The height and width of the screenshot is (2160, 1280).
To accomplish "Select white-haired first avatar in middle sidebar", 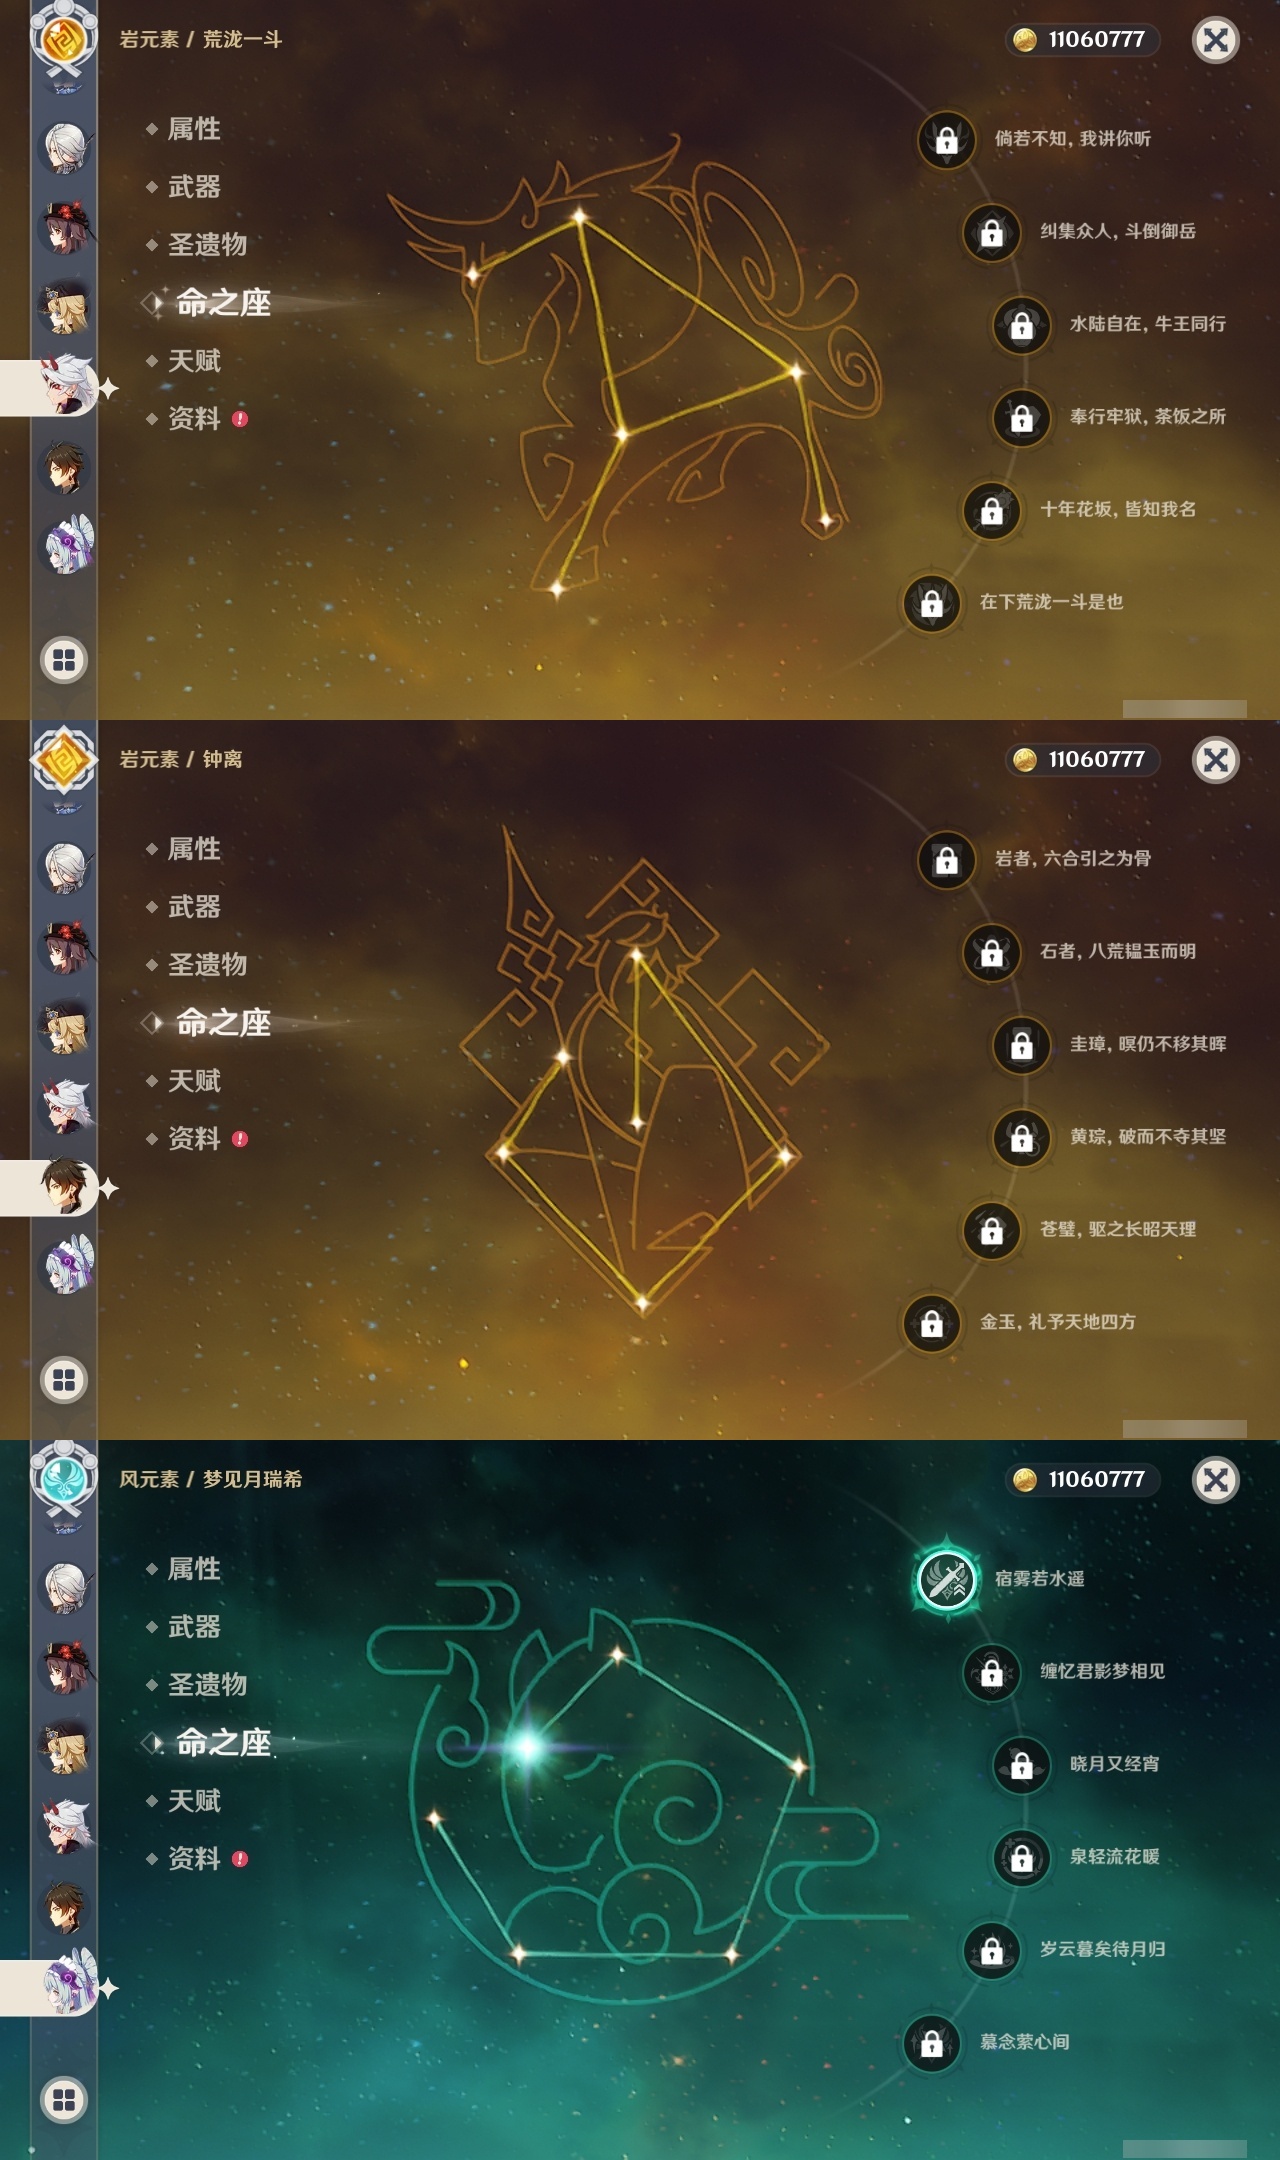I will [66, 866].
